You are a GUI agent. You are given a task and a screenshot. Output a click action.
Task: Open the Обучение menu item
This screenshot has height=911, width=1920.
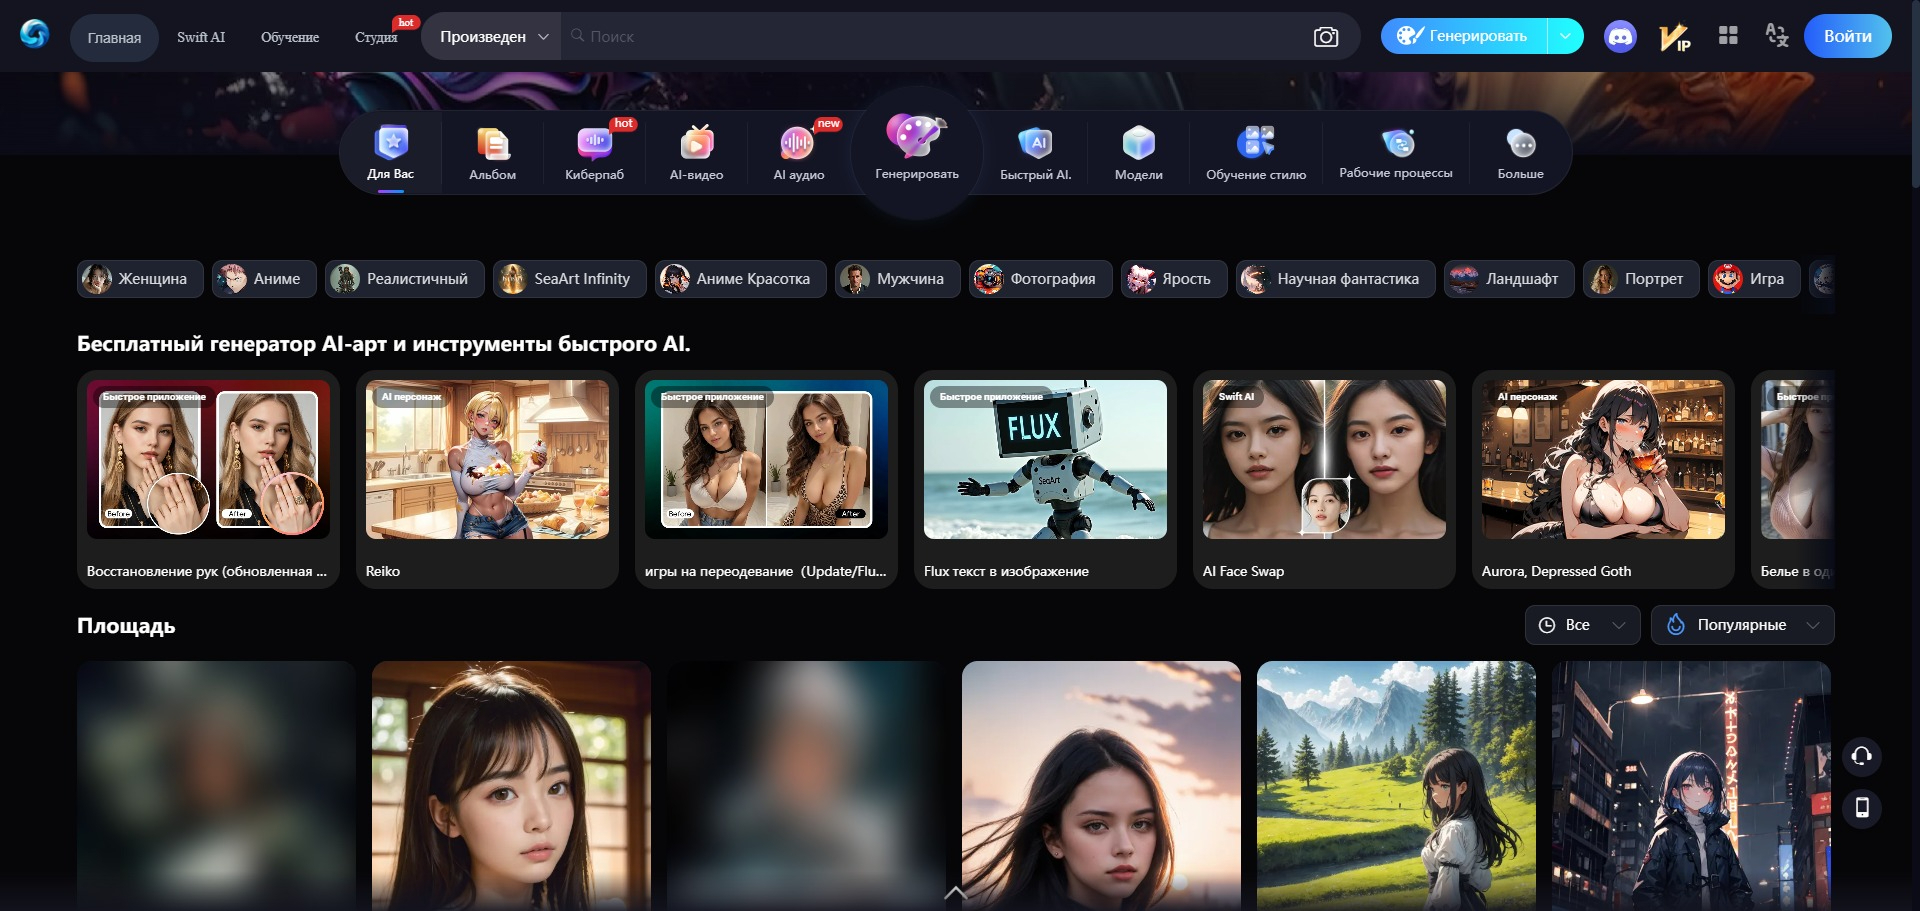click(x=290, y=37)
